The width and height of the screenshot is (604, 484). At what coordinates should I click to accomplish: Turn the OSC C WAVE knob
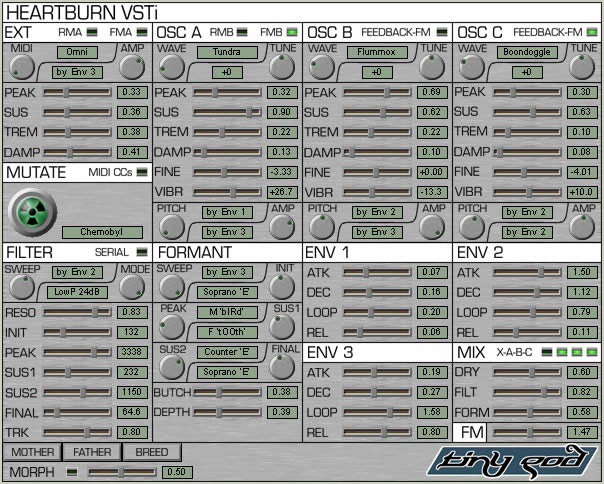(x=471, y=67)
